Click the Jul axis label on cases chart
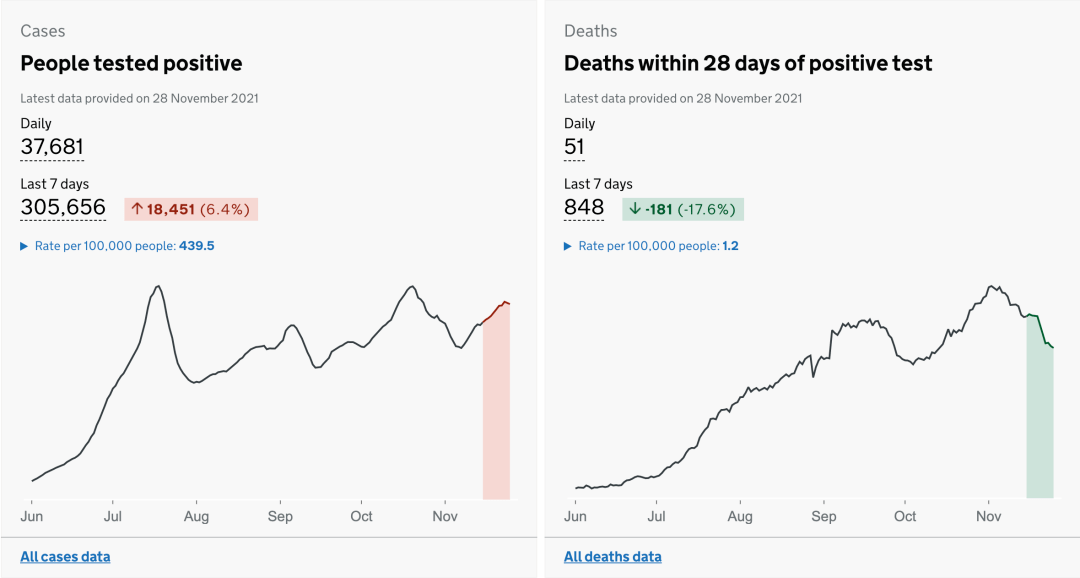 click(x=113, y=516)
